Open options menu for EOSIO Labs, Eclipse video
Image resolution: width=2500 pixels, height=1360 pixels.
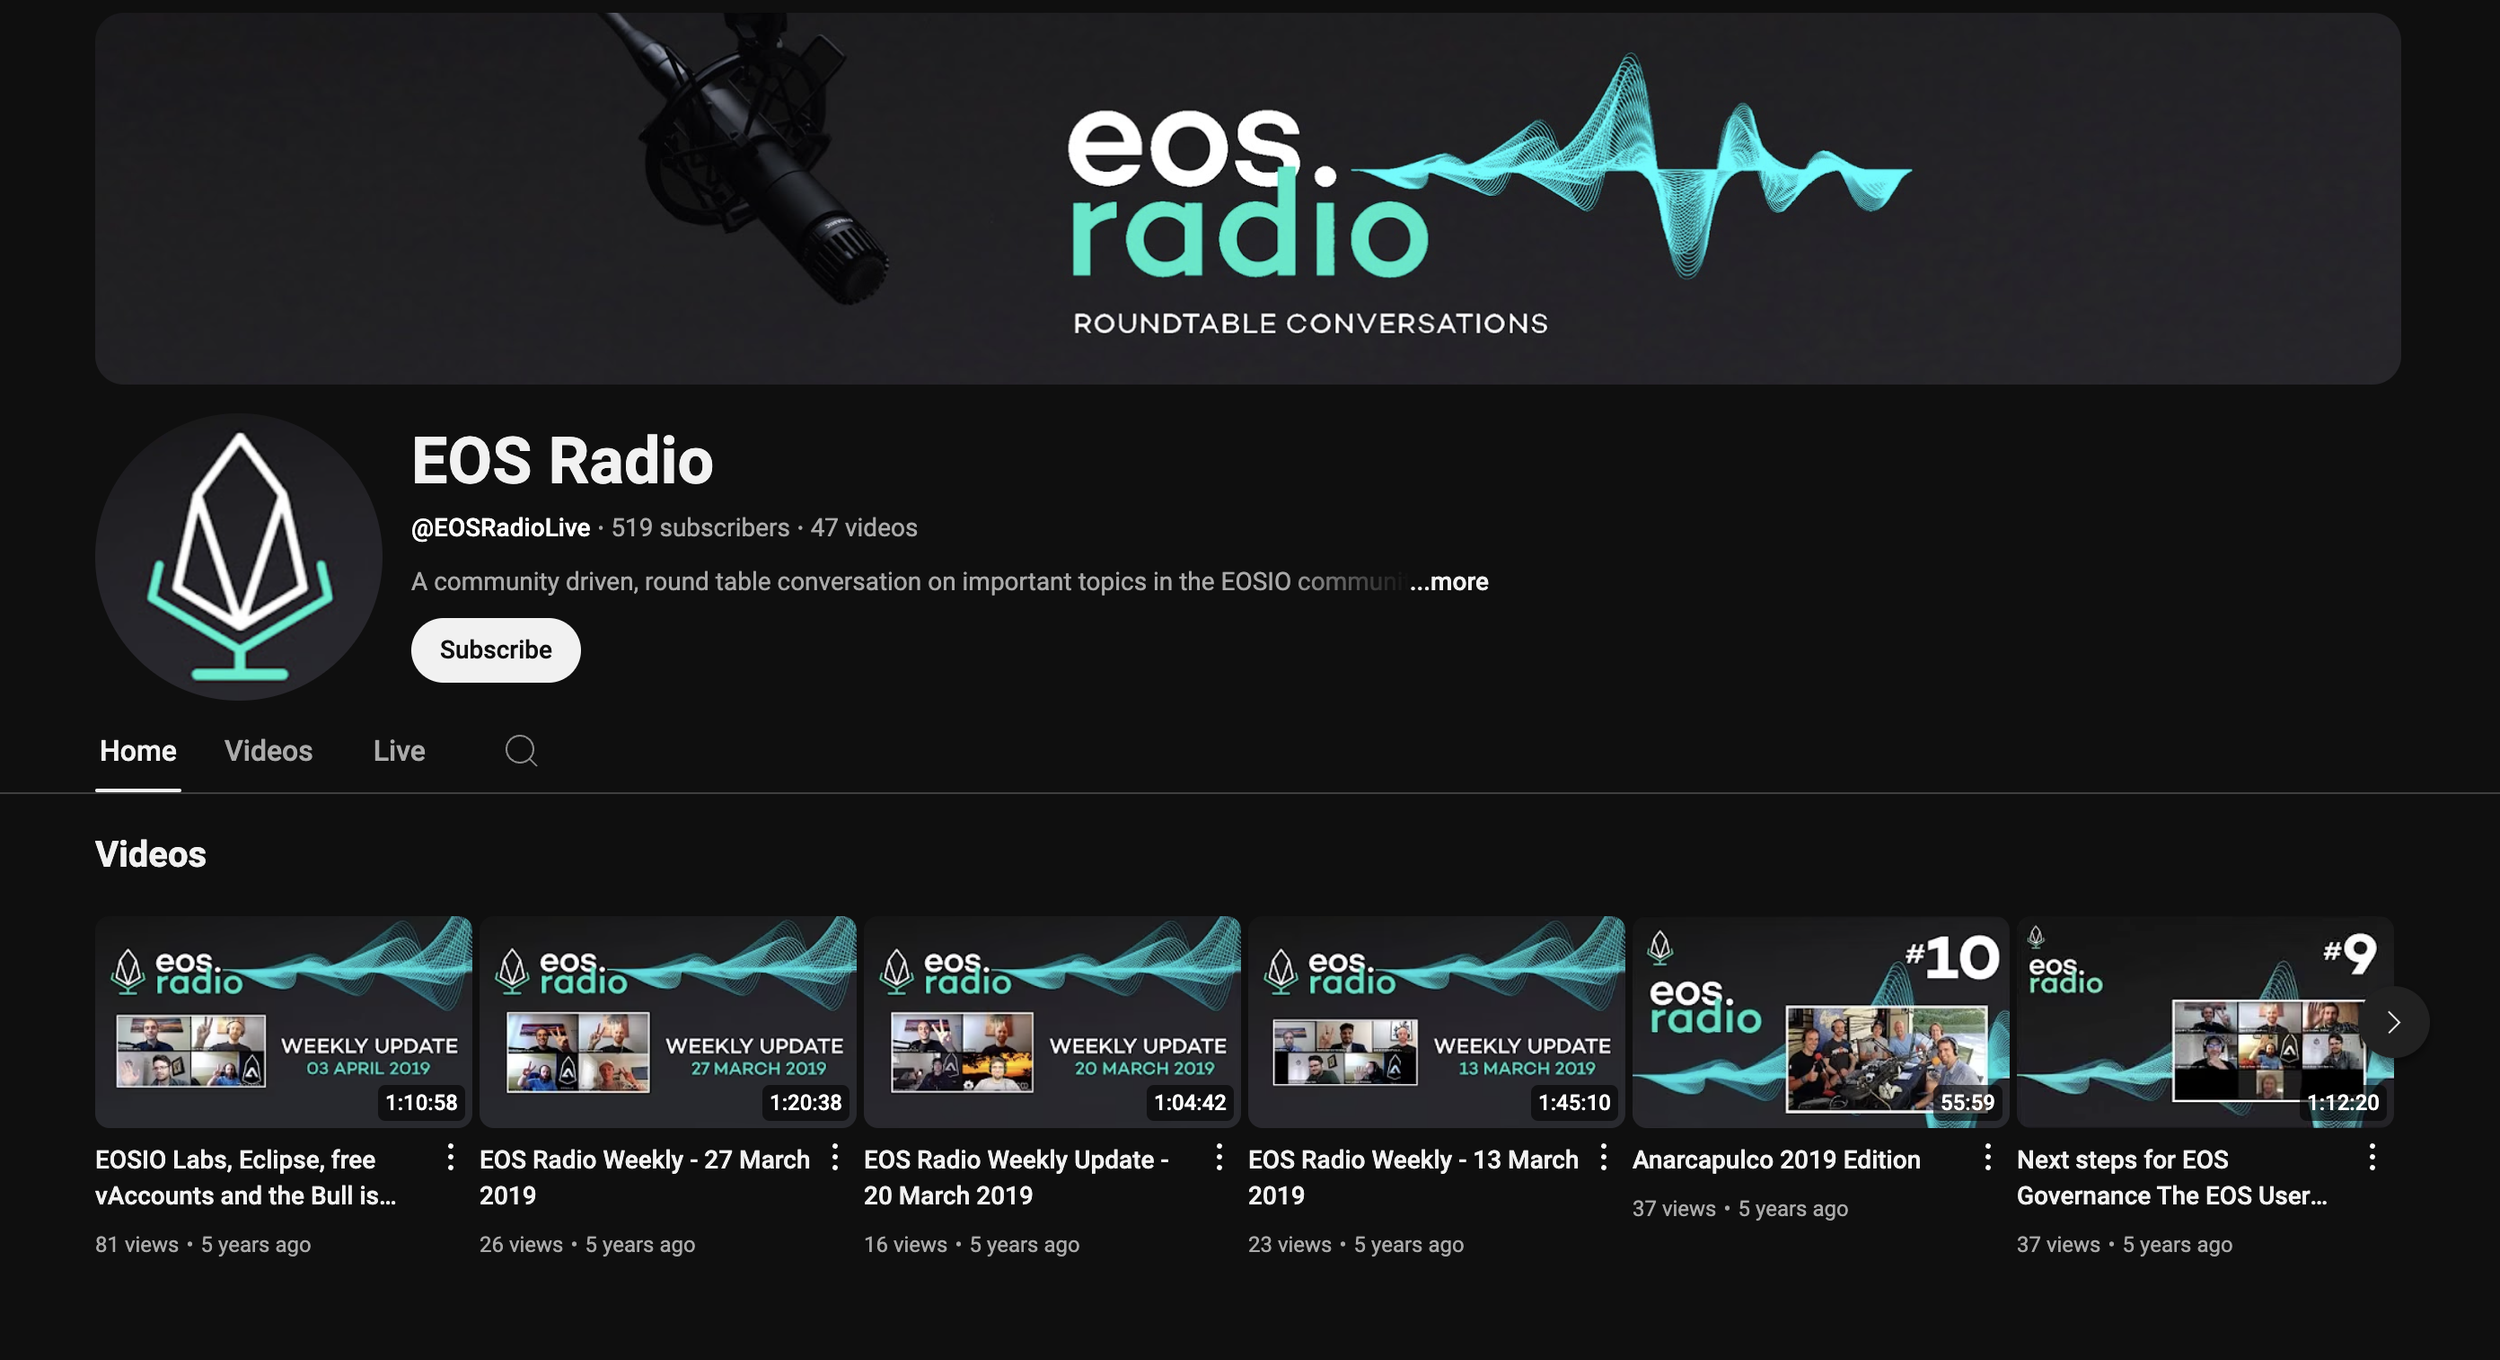point(451,1158)
